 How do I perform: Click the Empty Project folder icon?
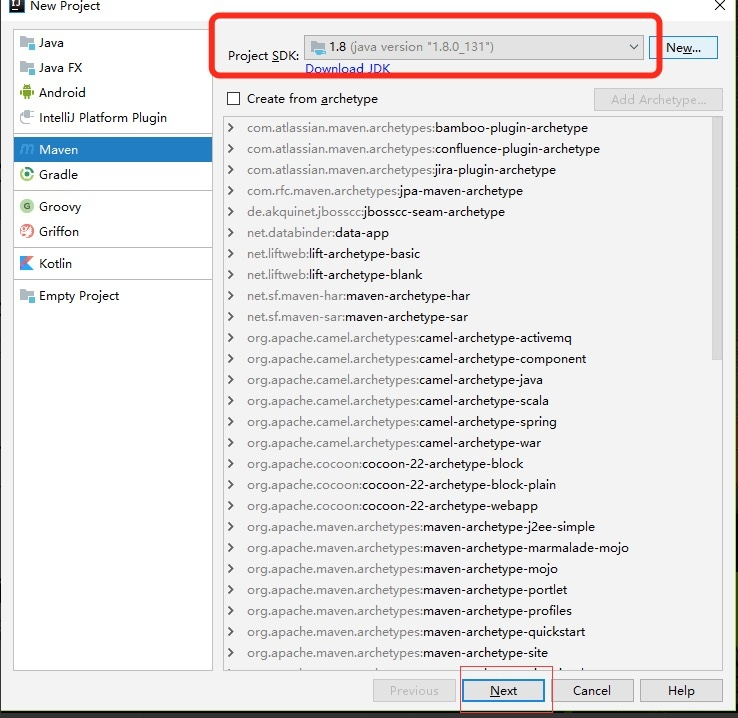click(27, 296)
